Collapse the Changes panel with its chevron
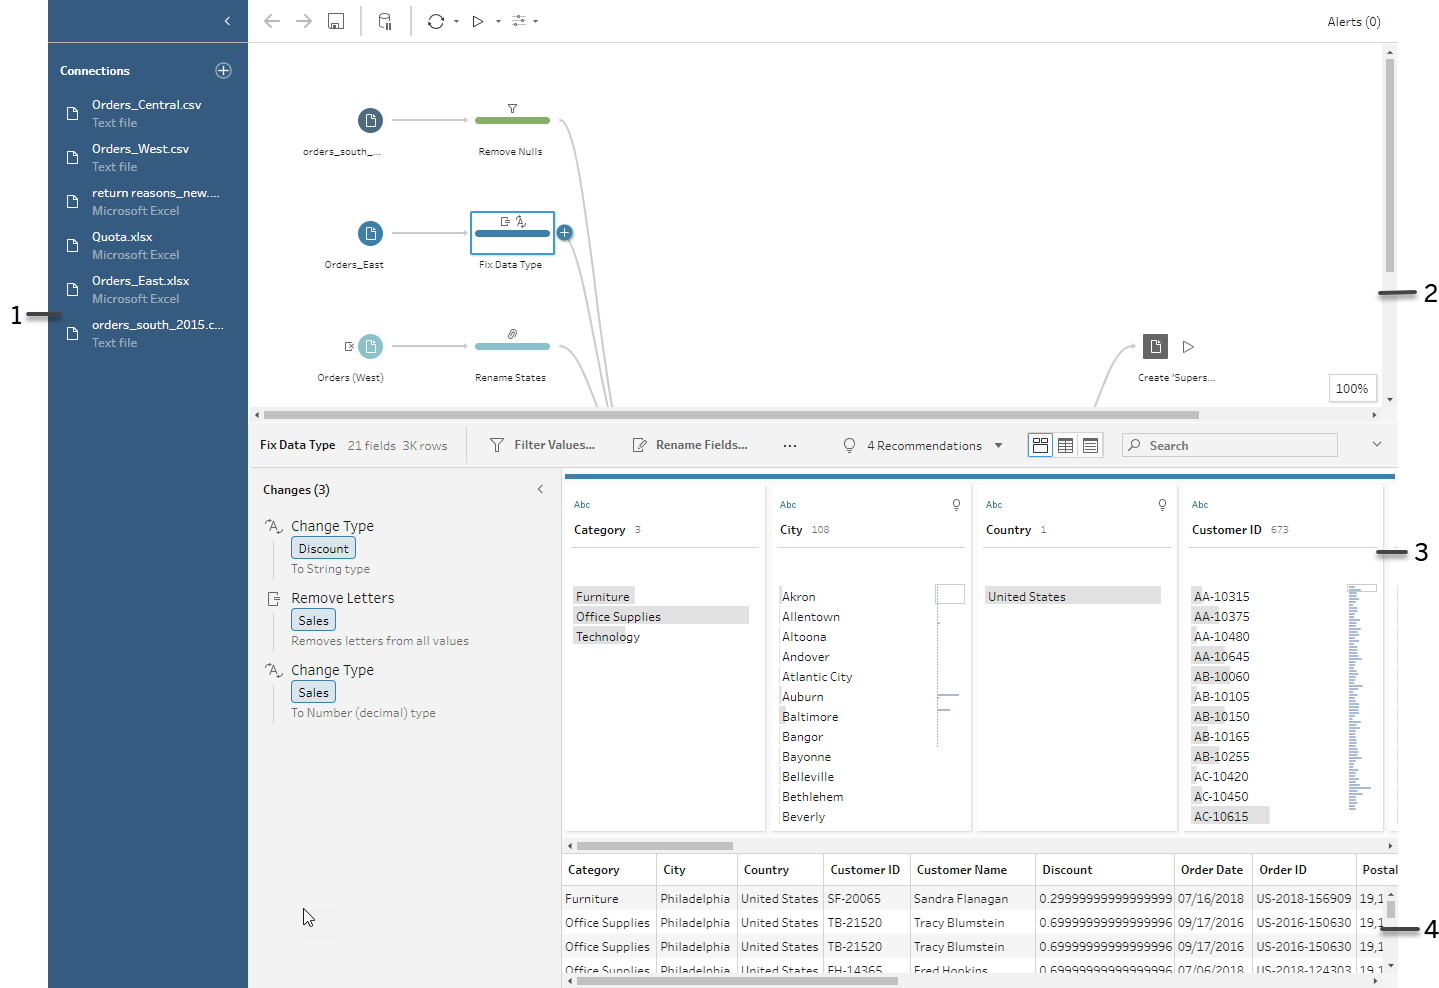 541,489
